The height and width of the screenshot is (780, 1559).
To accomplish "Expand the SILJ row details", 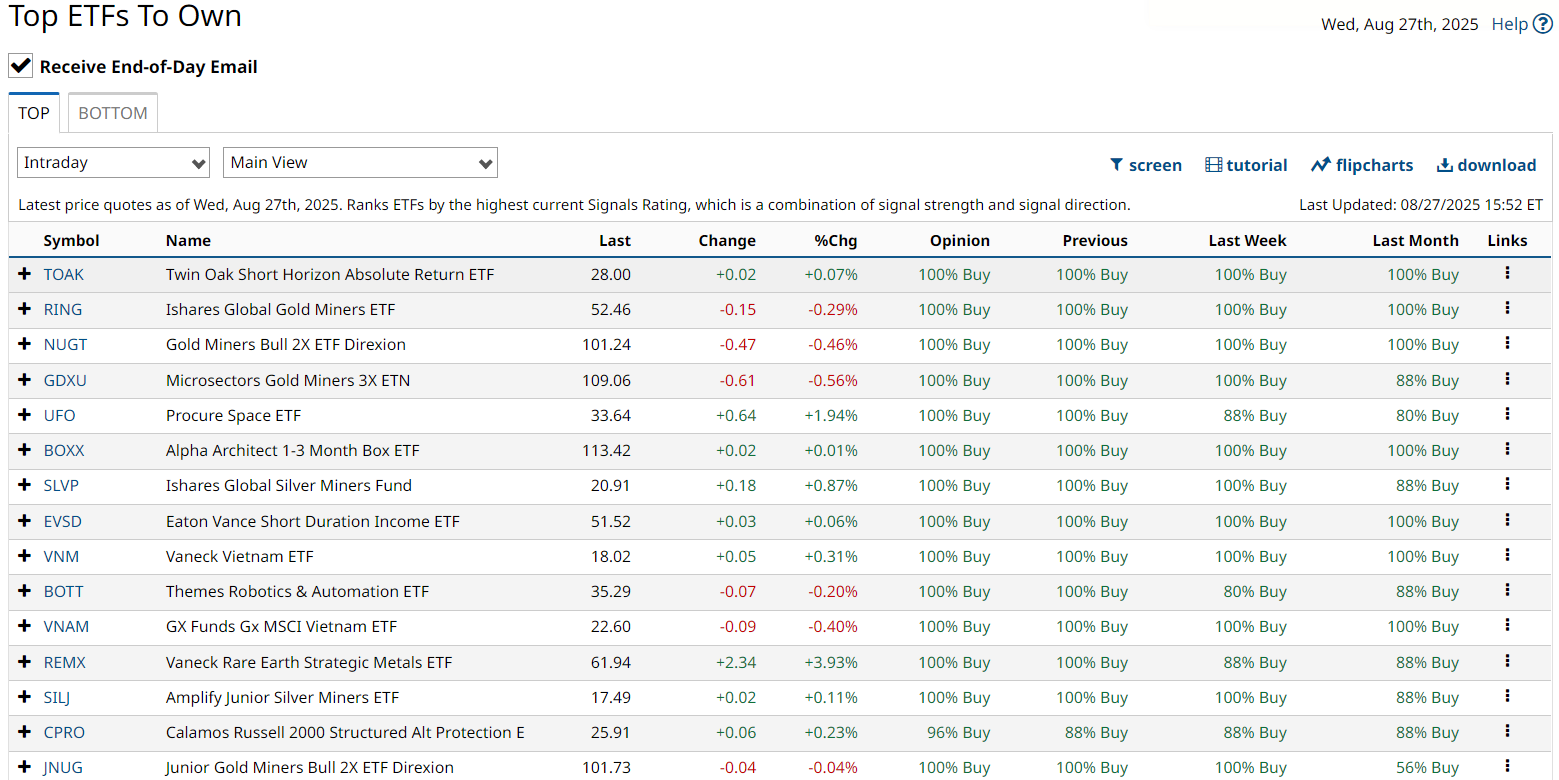I will point(25,697).
